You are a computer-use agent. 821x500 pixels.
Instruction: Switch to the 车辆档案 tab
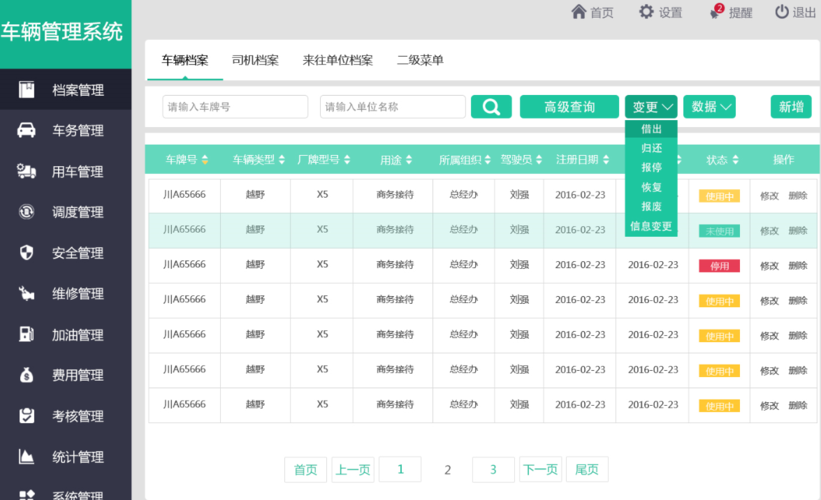pos(185,60)
